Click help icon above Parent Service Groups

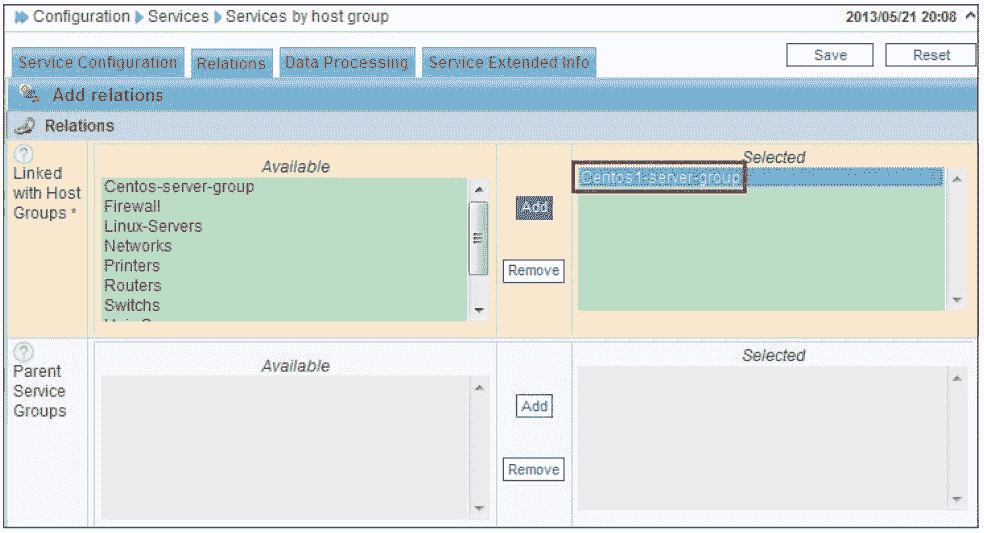pyautogui.click(x=24, y=352)
